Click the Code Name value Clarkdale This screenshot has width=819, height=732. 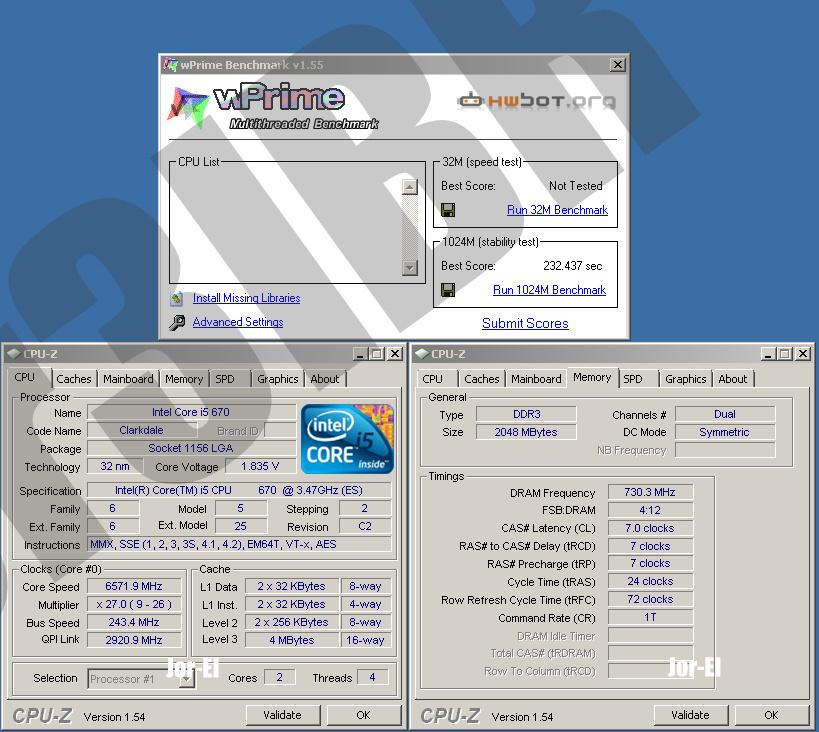click(x=142, y=430)
